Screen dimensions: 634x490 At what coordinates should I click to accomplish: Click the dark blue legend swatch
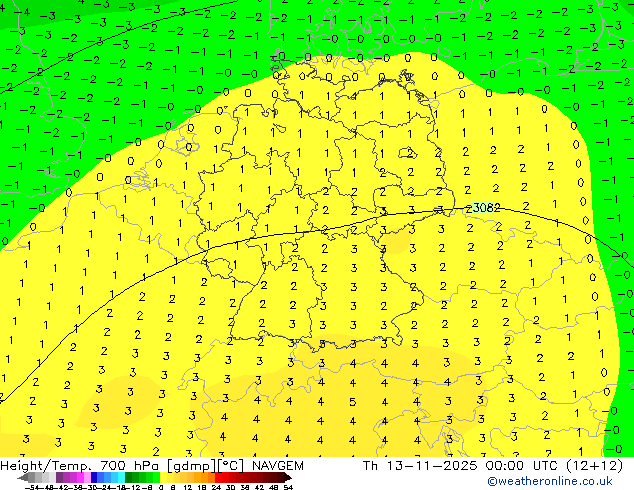coord(94,477)
